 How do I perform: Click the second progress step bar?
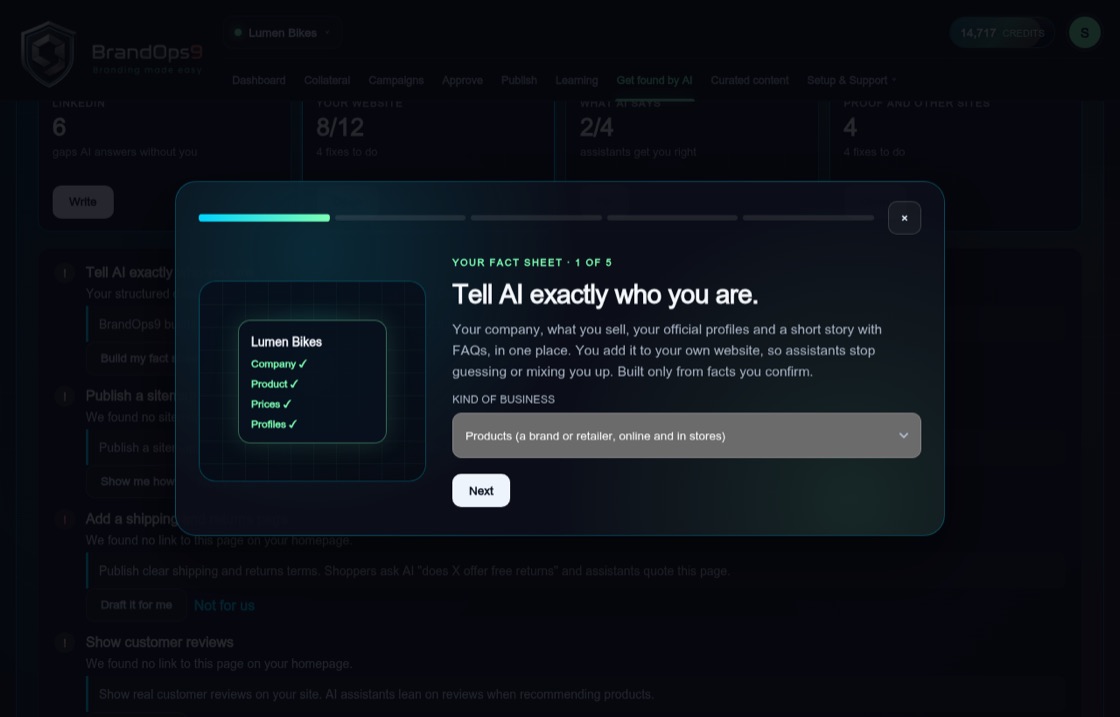click(400, 218)
